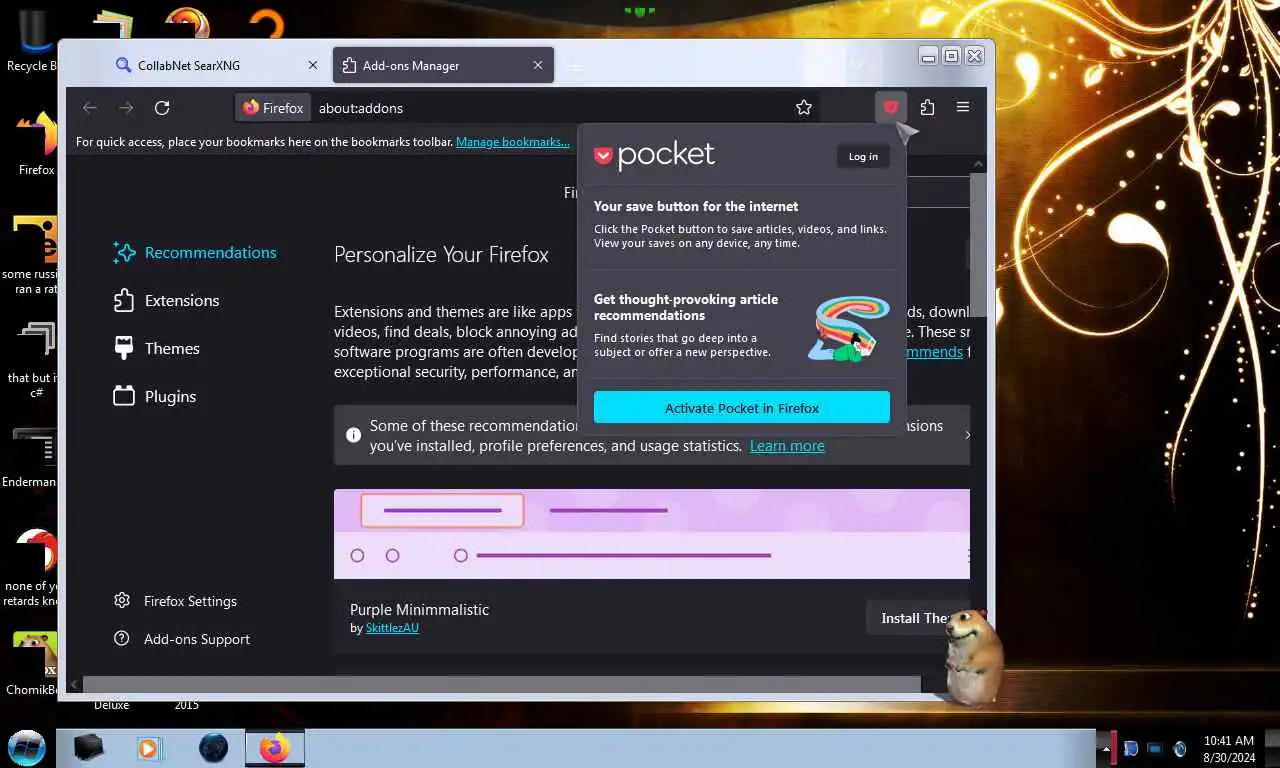
Task: Switch to the CollabNet SearXNG tab
Action: coord(216,65)
